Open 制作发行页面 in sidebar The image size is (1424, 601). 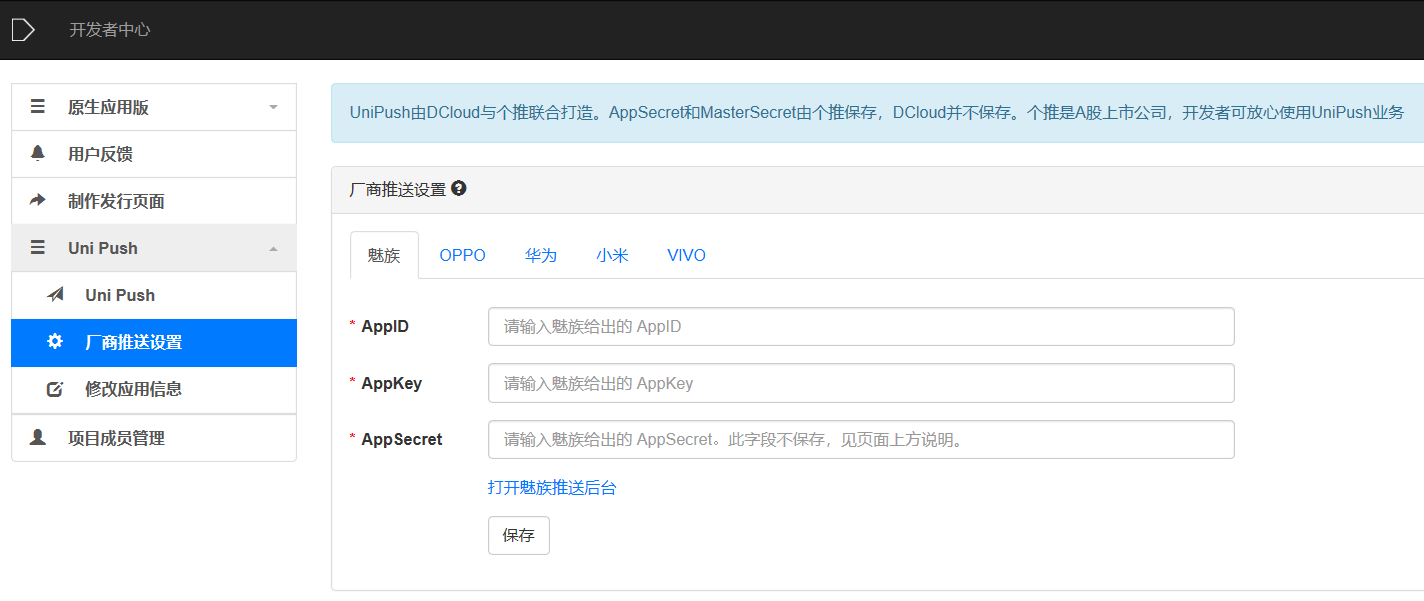[x=154, y=201]
